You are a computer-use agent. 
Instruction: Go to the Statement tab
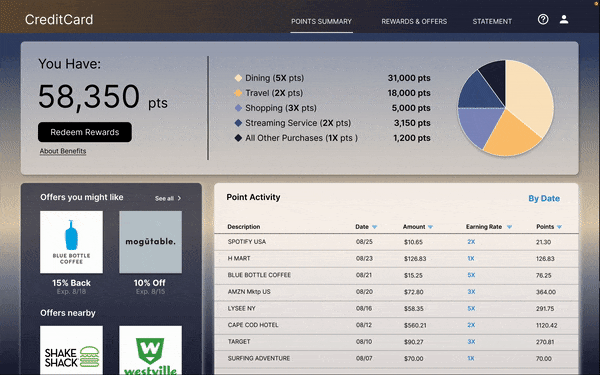pyautogui.click(x=492, y=21)
